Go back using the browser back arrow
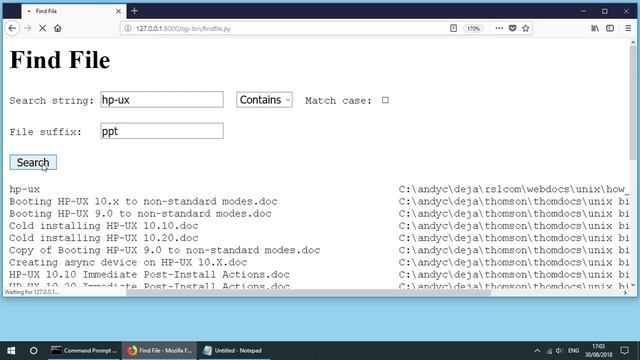This screenshot has width=640, height=360. [12, 28]
